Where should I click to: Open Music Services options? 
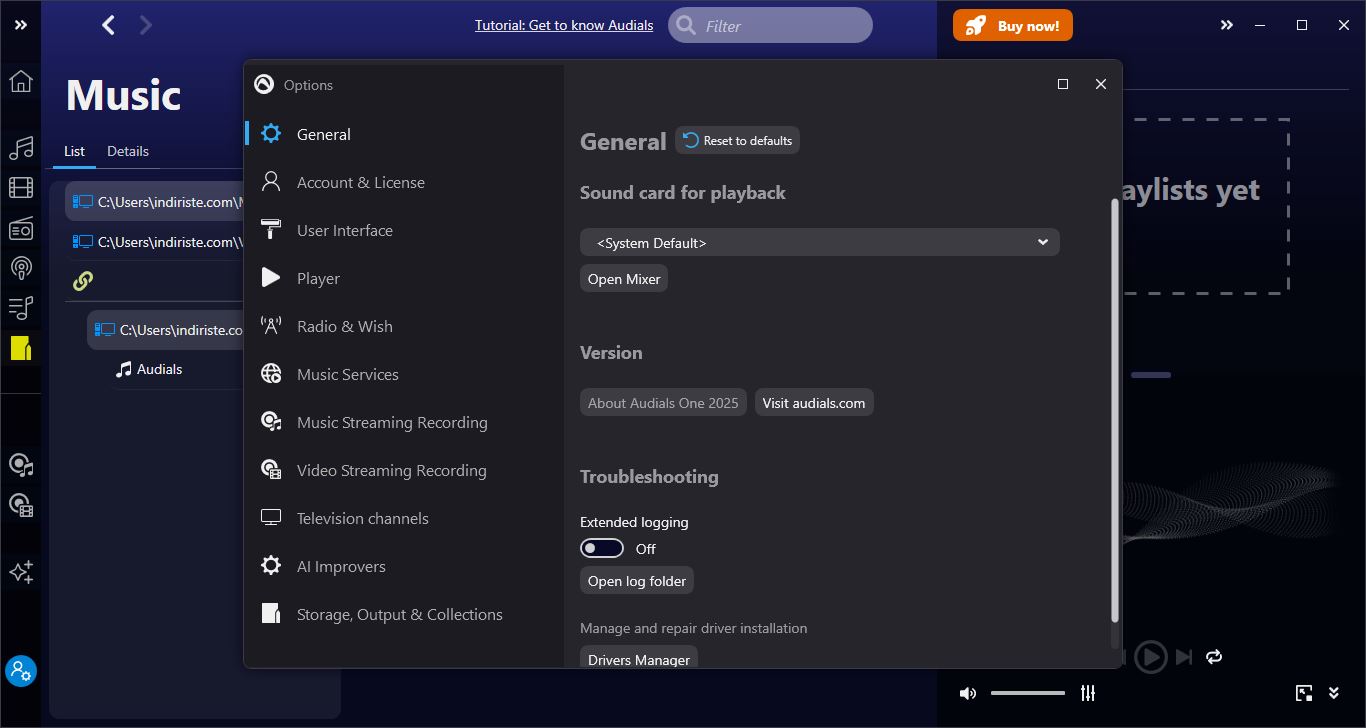[404, 374]
